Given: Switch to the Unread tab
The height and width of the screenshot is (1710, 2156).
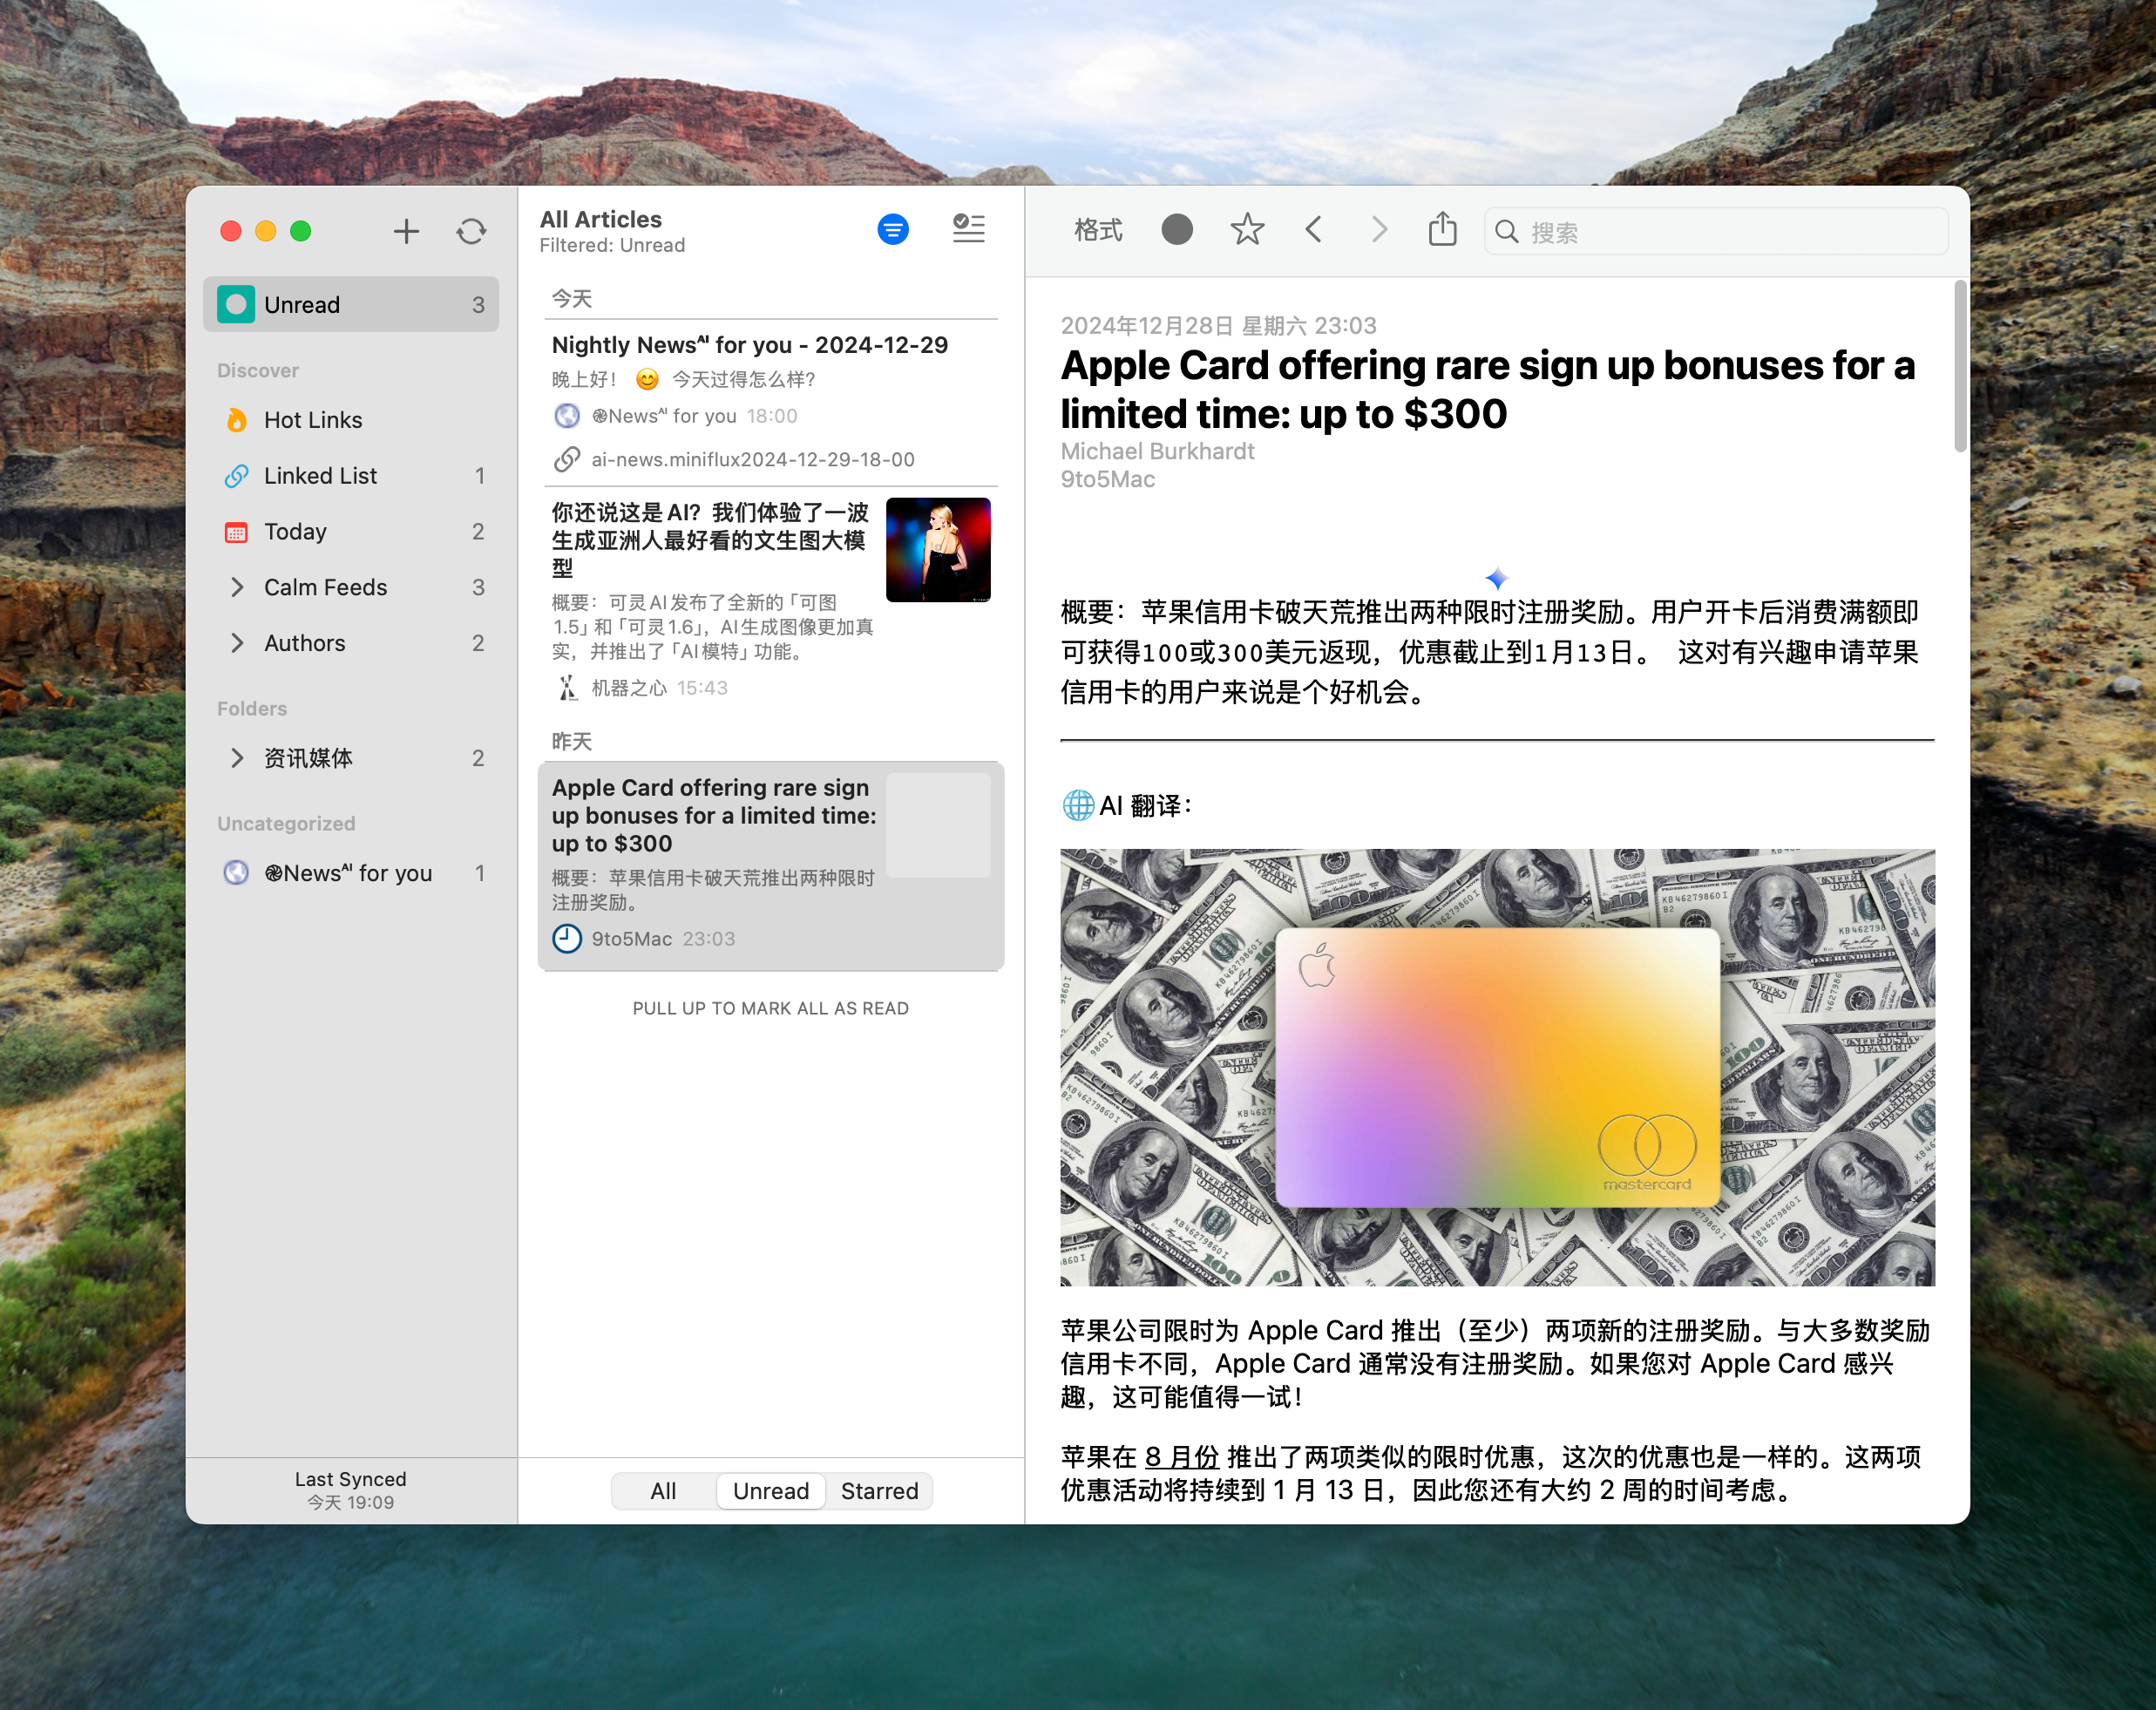Looking at the screenshot, I should (771, 1490).
